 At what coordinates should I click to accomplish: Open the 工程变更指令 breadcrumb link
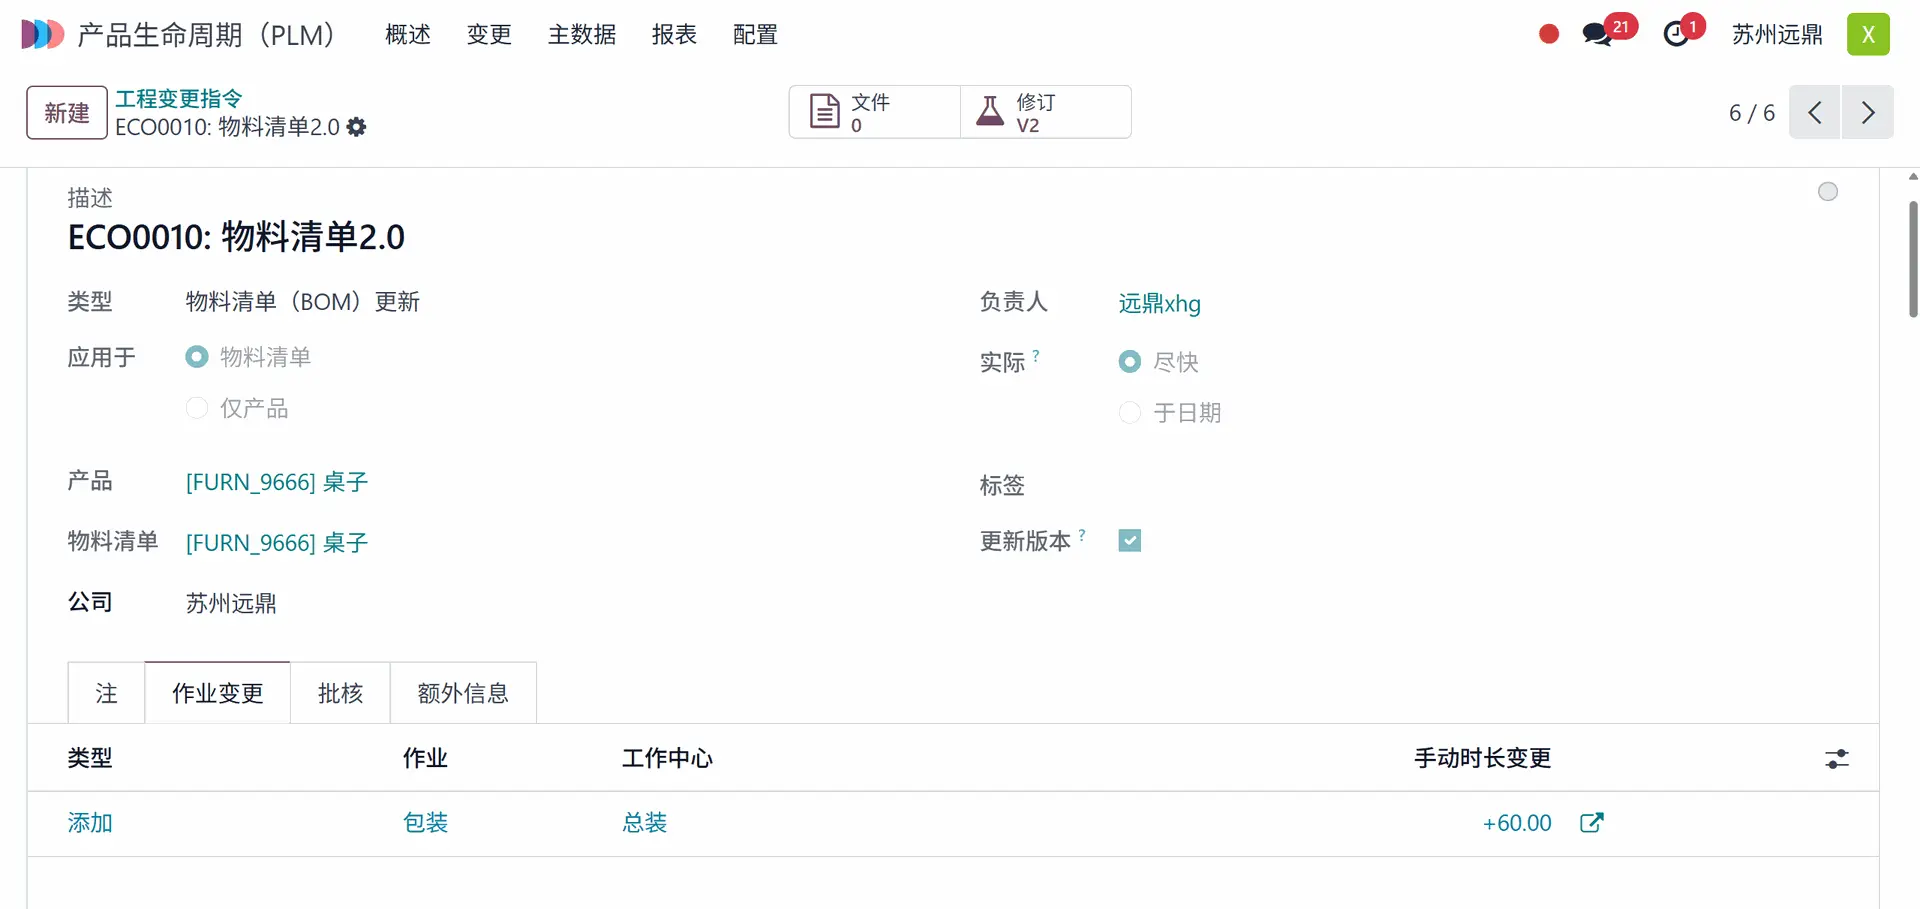click(179, 98)
